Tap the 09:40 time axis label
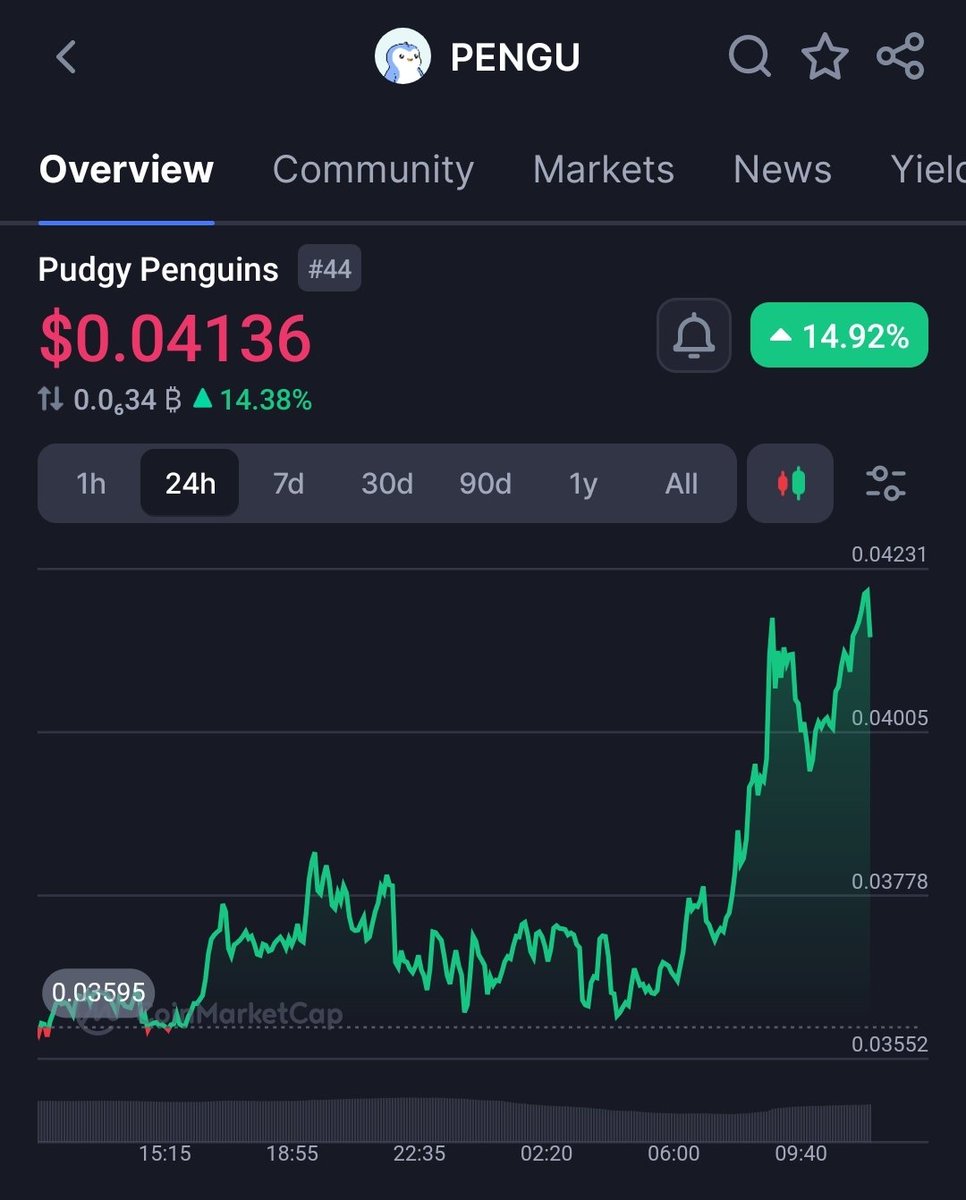 (801, 1153)
